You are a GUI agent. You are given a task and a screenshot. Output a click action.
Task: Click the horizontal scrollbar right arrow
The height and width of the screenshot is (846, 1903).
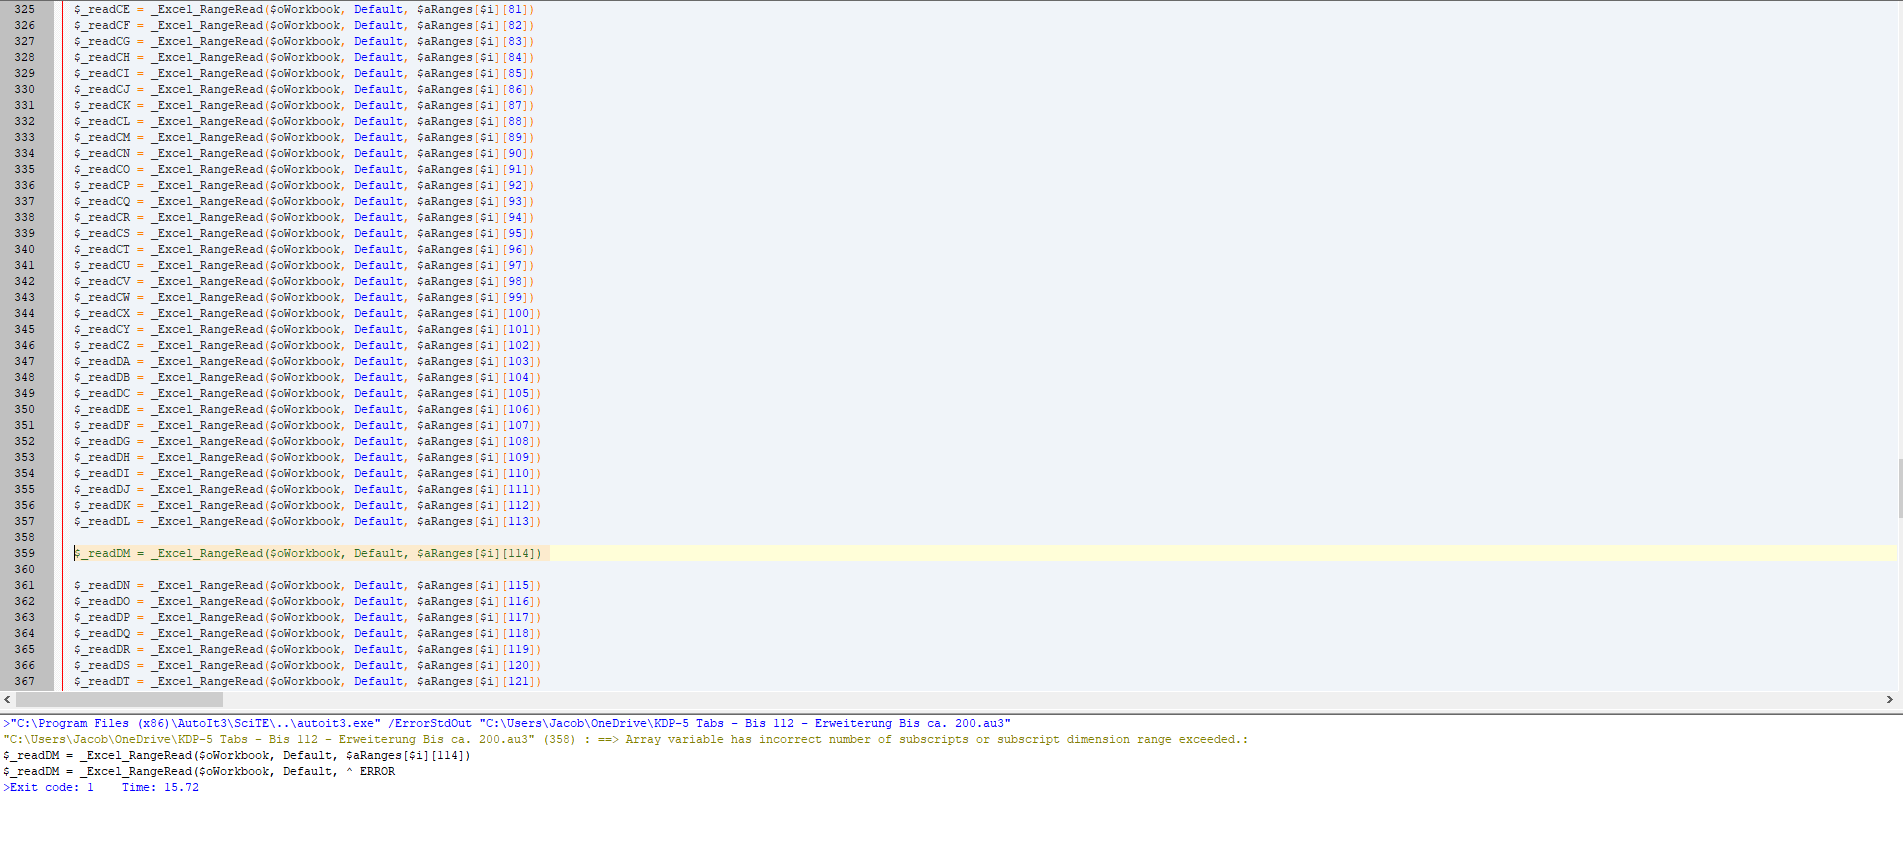tap(1889, 700)
